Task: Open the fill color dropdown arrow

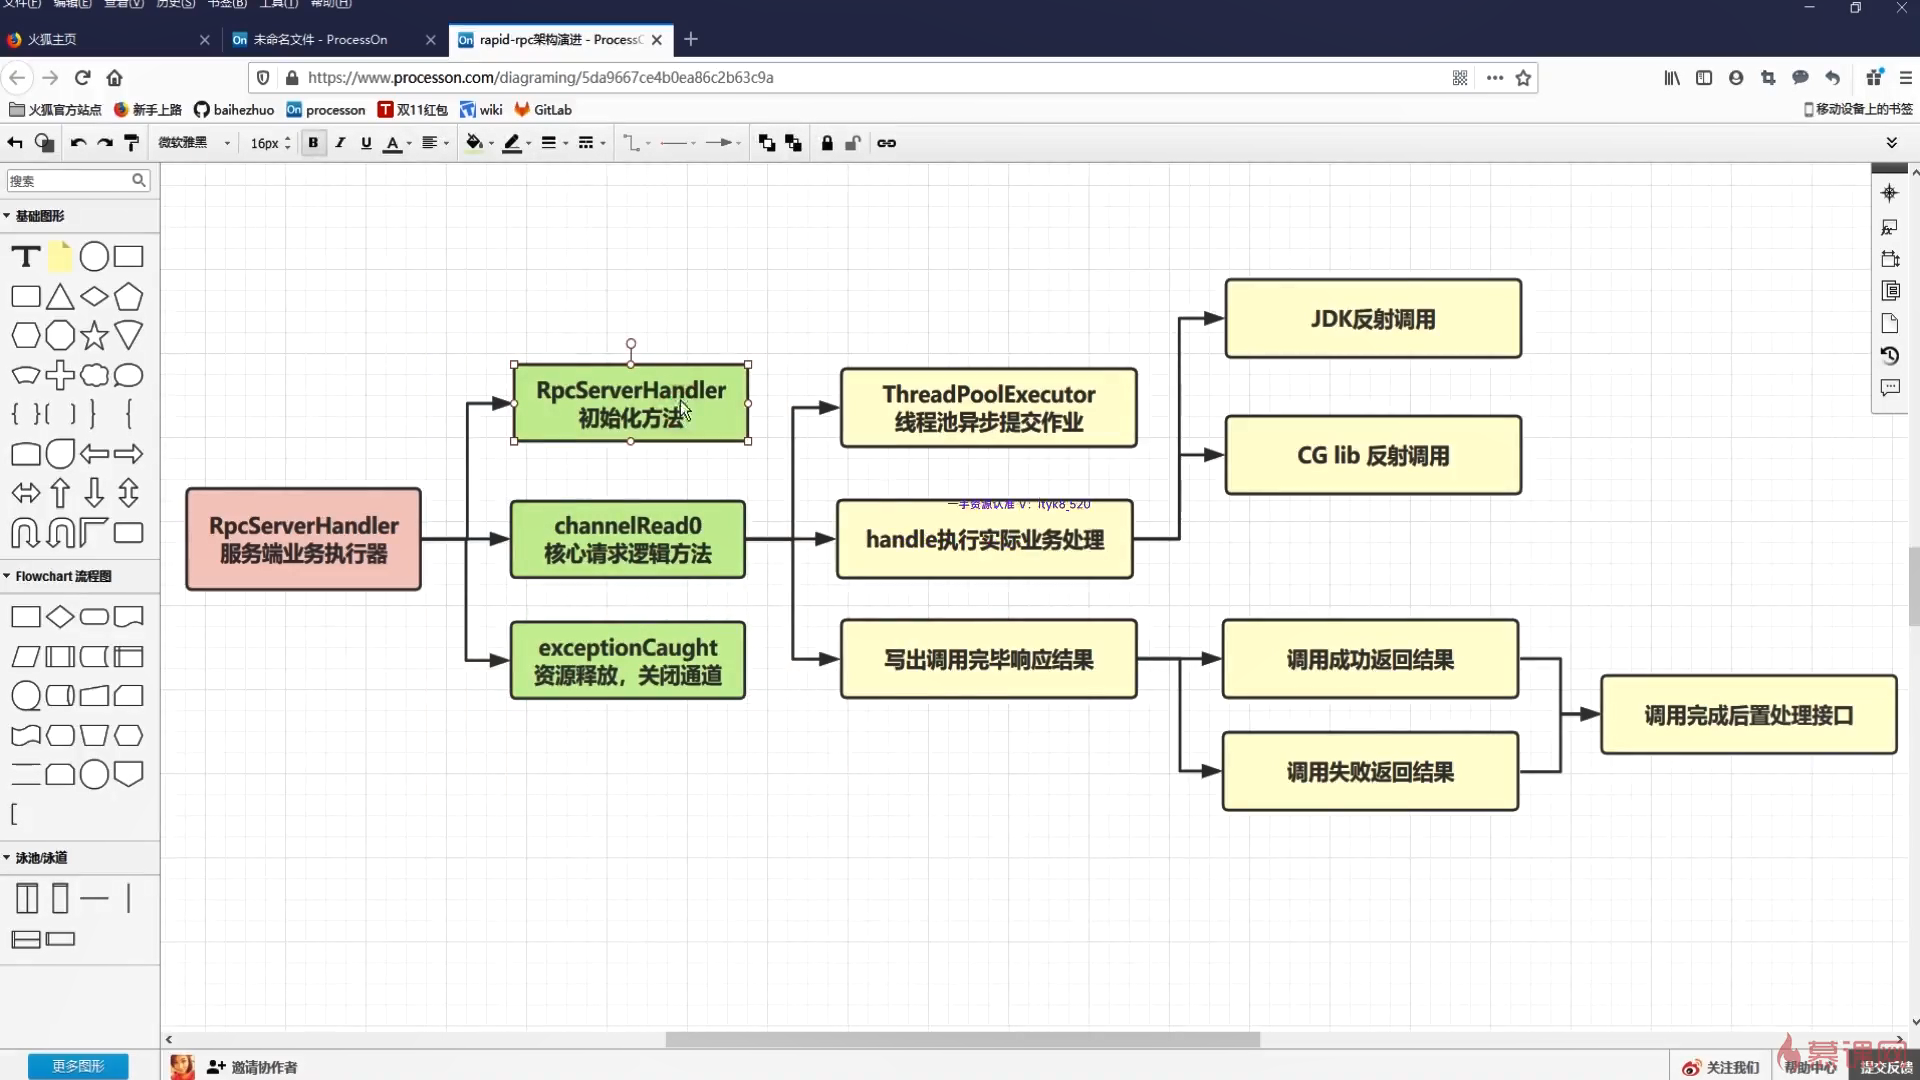Action: point(491,143)
